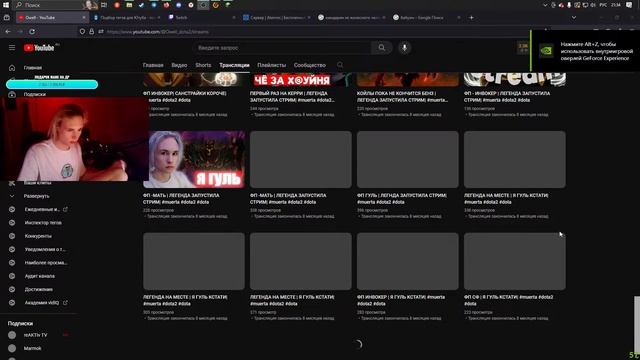Click the Главная home icon in sidebar

[12, 68]
